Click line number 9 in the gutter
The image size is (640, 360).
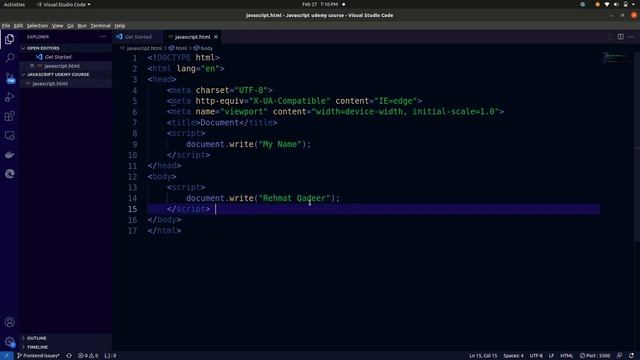pyautogui.click(x=135, y=144)
